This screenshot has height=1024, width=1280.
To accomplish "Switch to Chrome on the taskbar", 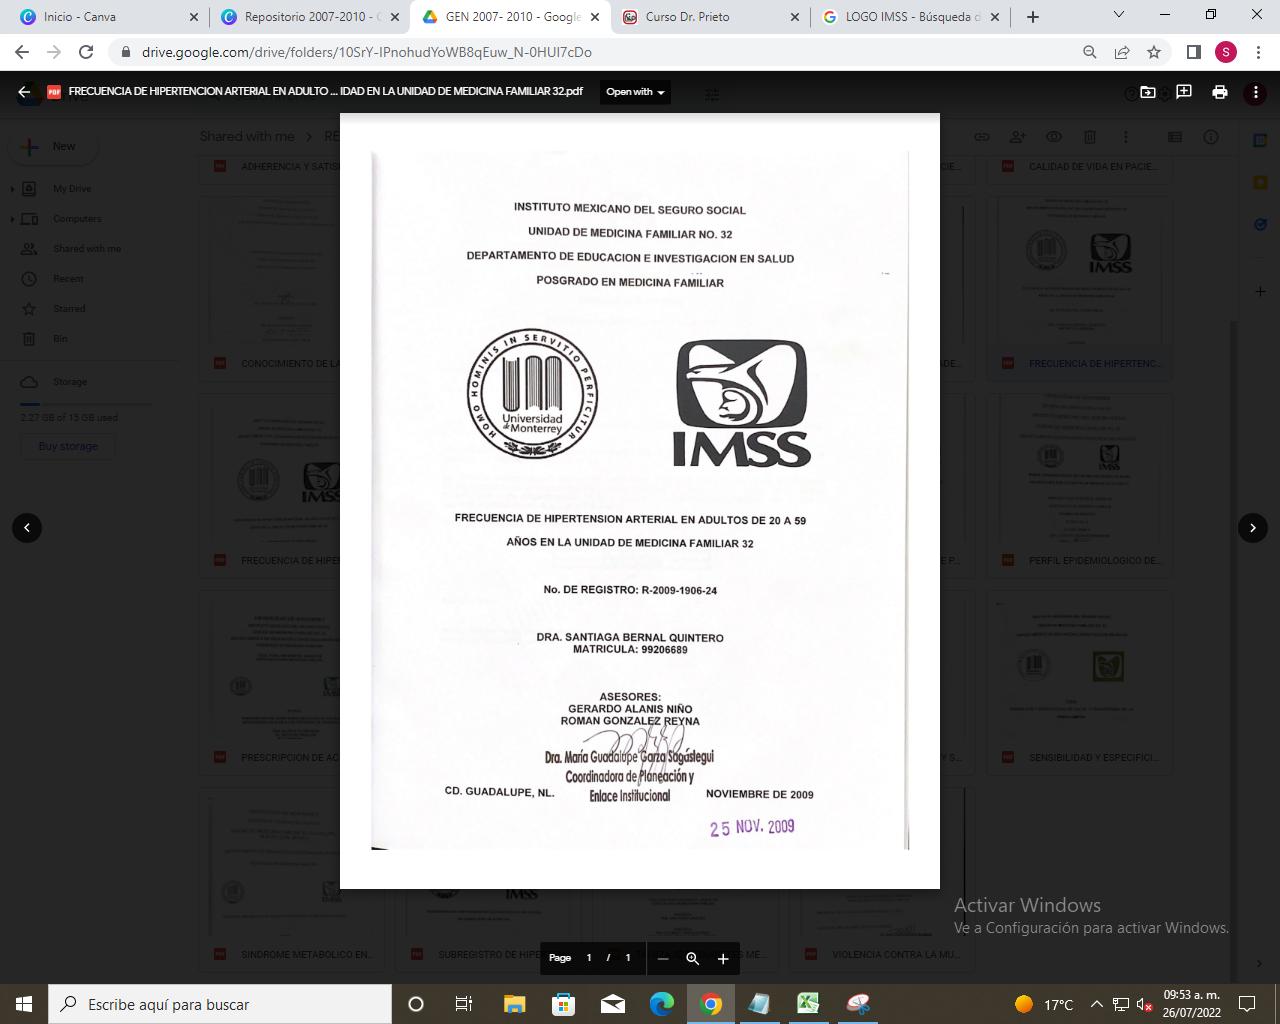I will [x=711, y=1004].
